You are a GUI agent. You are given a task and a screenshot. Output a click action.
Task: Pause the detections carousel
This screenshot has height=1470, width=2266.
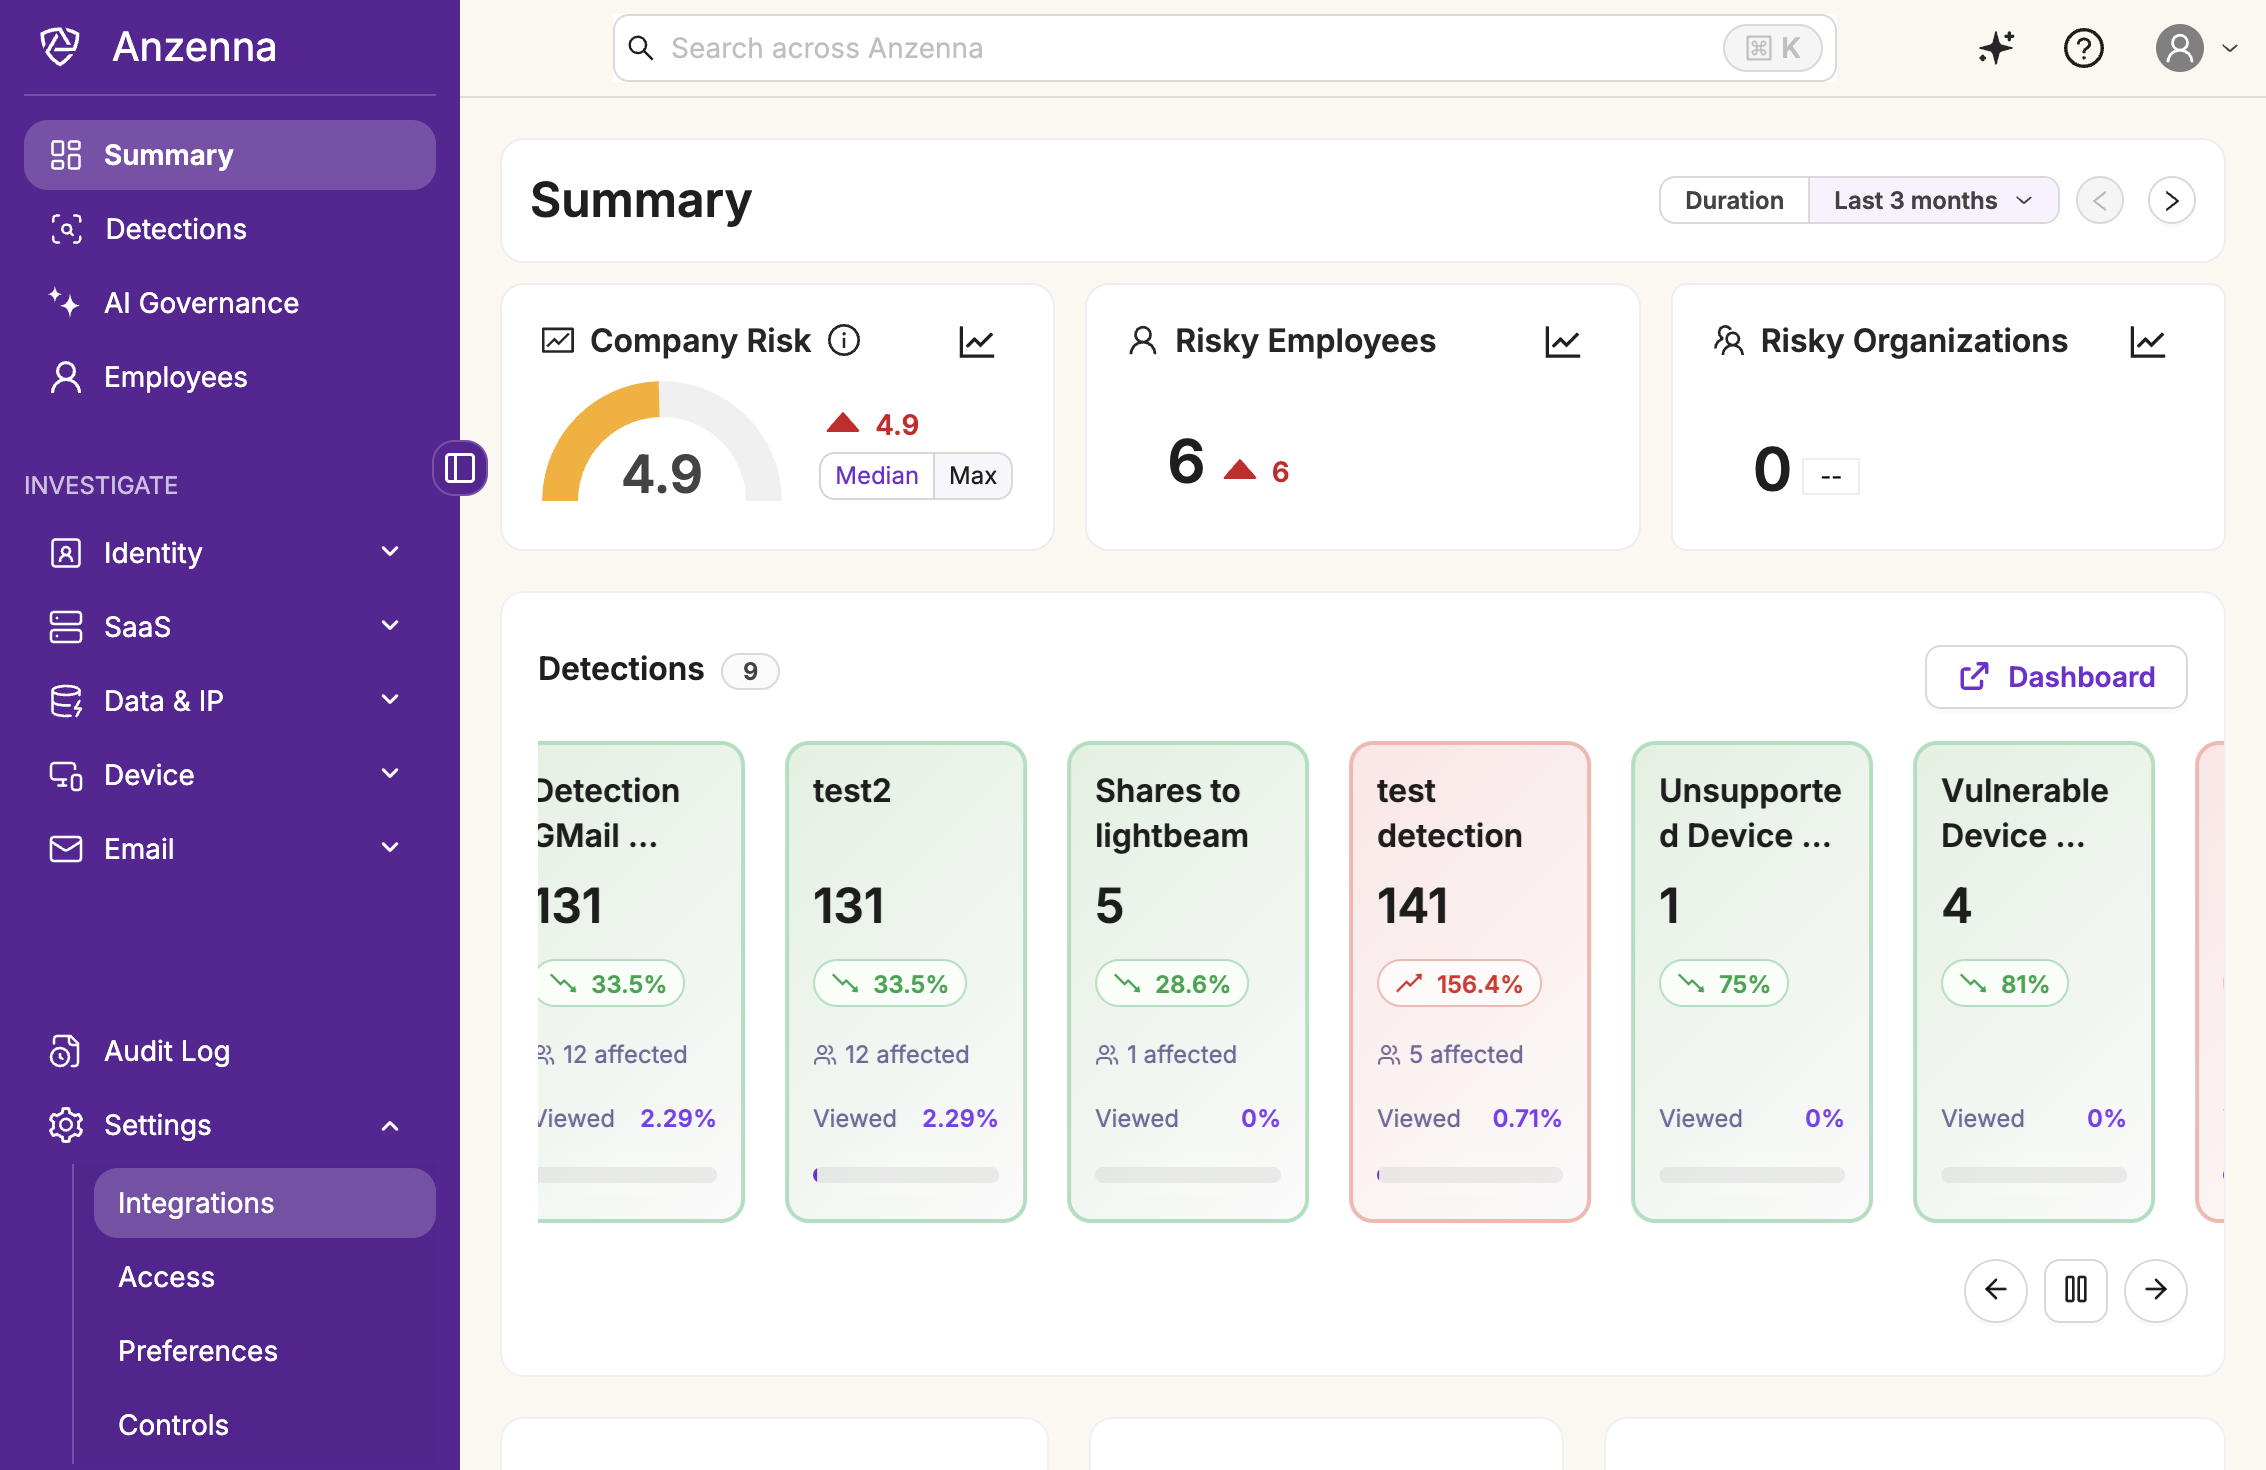(x=2075, y=1290)
